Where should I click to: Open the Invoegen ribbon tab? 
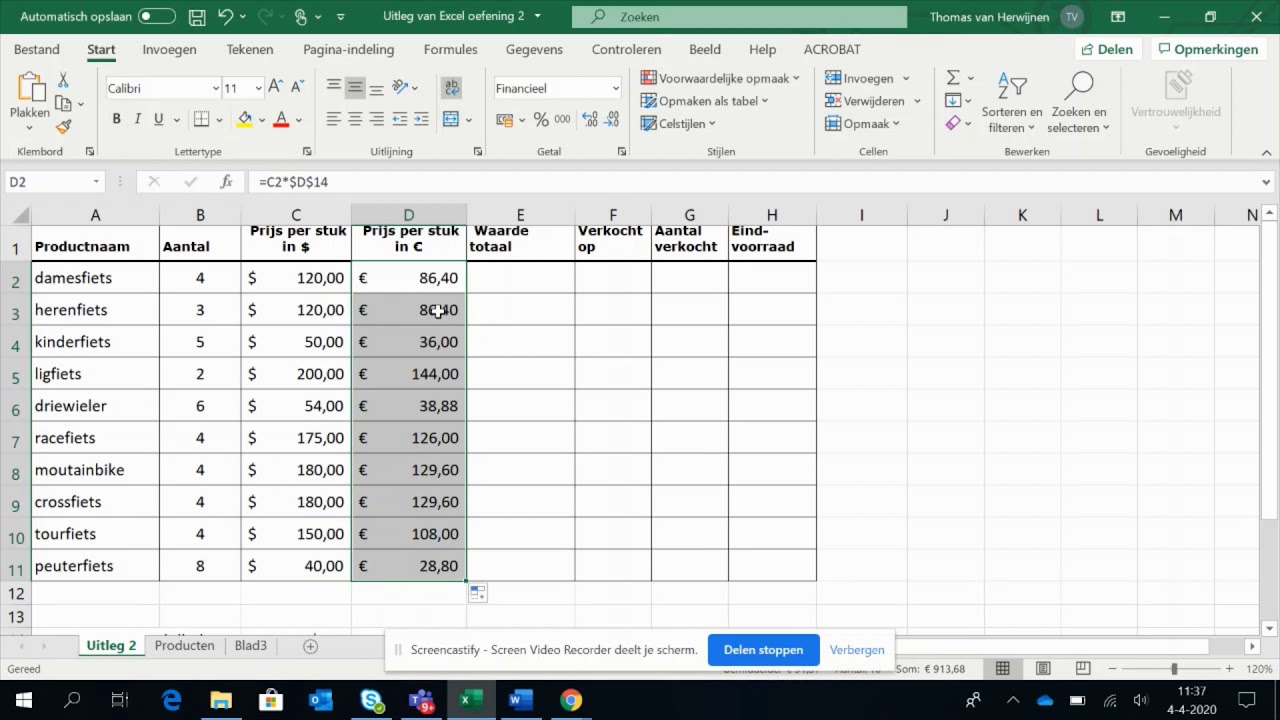click(x=169, y=49)
